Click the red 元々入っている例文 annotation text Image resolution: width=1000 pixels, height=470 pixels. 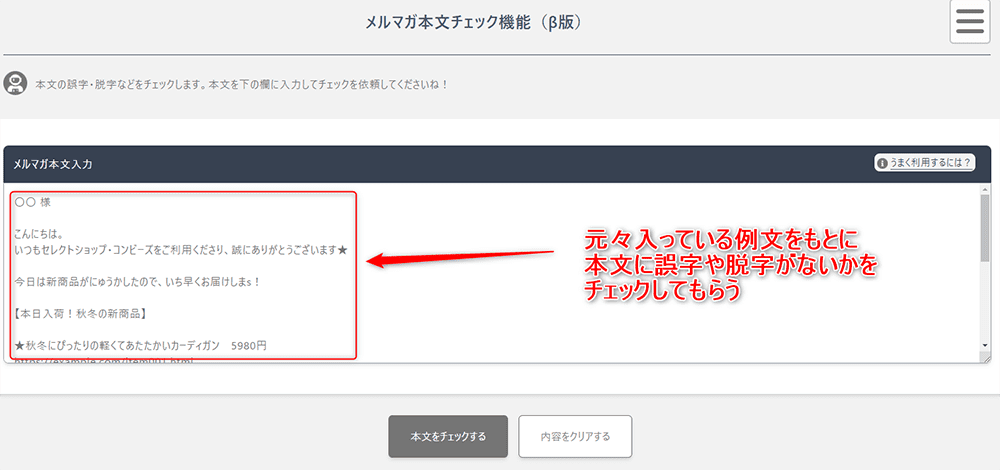[721, 241]
